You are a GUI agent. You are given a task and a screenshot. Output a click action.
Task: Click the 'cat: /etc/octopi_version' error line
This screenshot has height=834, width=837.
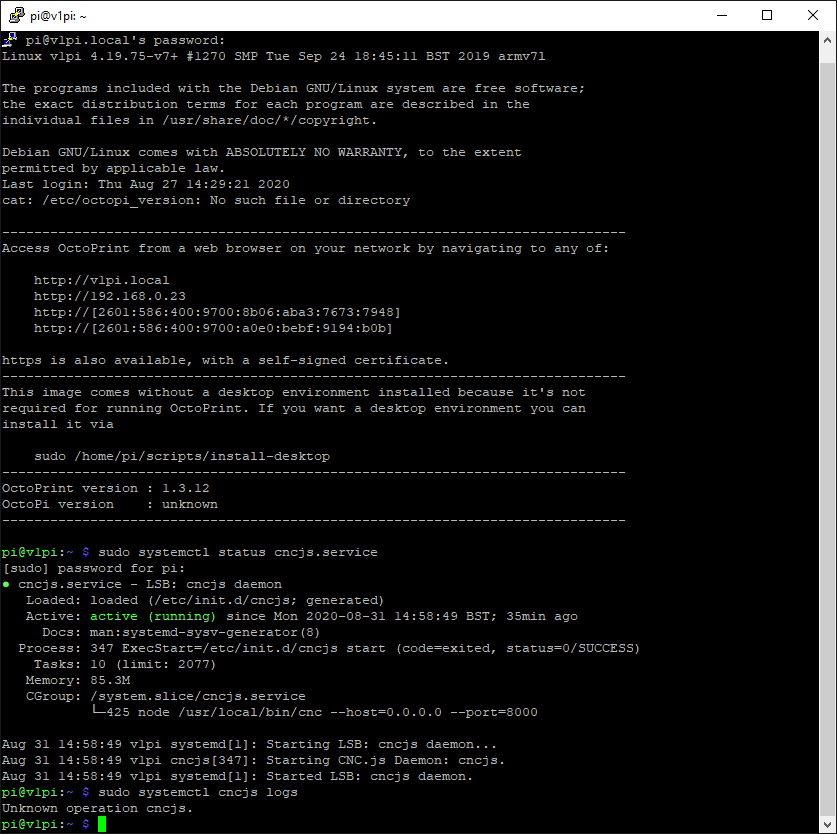click(206, 200)
